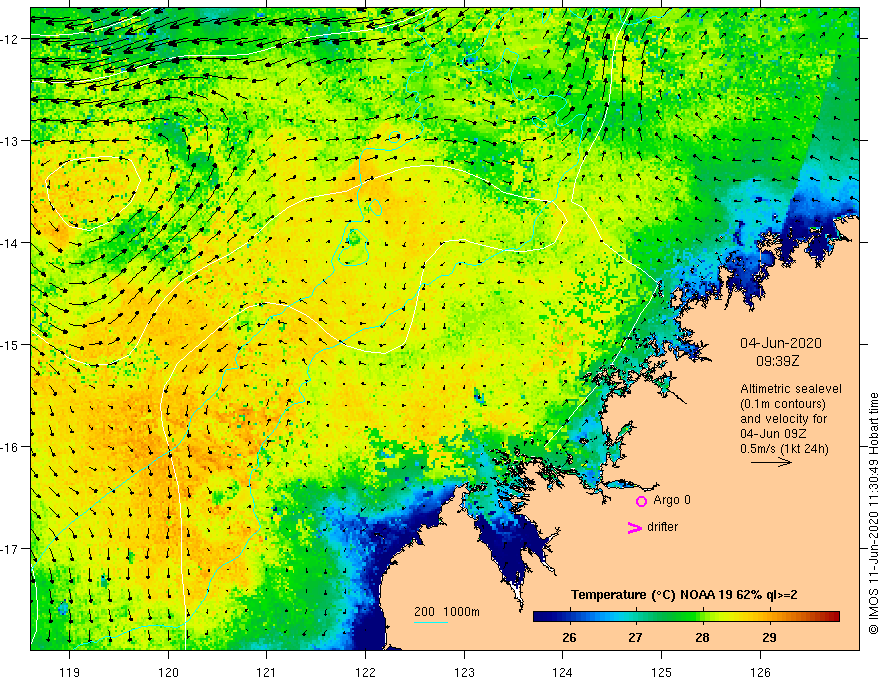Click the longitude axis label 122
This screenshot has height=680, width=880.
click(365, 672)
